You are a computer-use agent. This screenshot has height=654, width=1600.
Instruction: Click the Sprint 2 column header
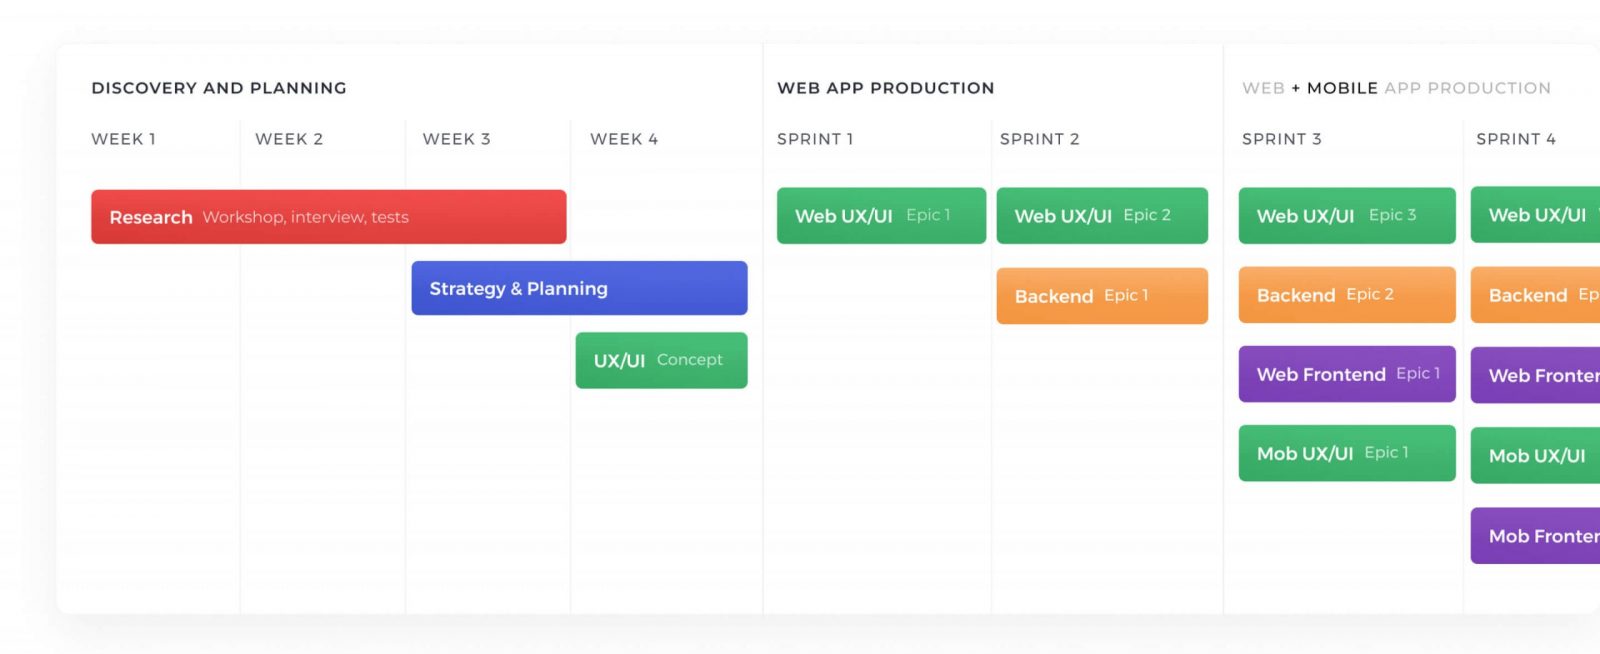tap(1039, 139)
